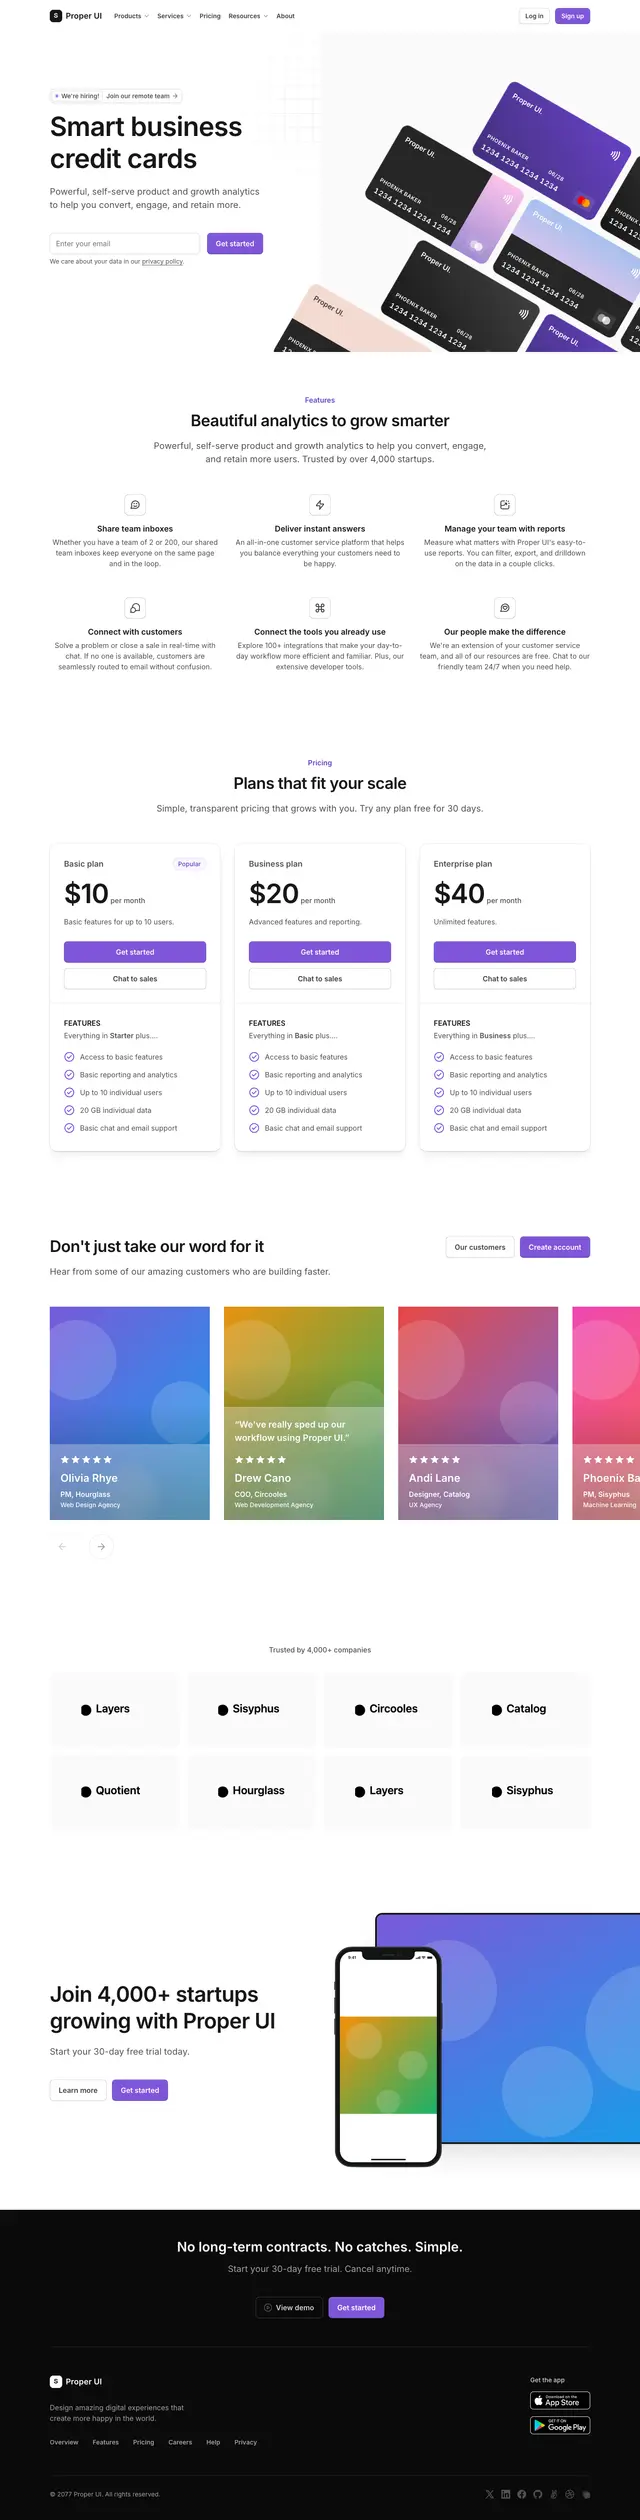Open the Pricing nav item
This screenshot has height=2520, width=640.
[210, 16]
